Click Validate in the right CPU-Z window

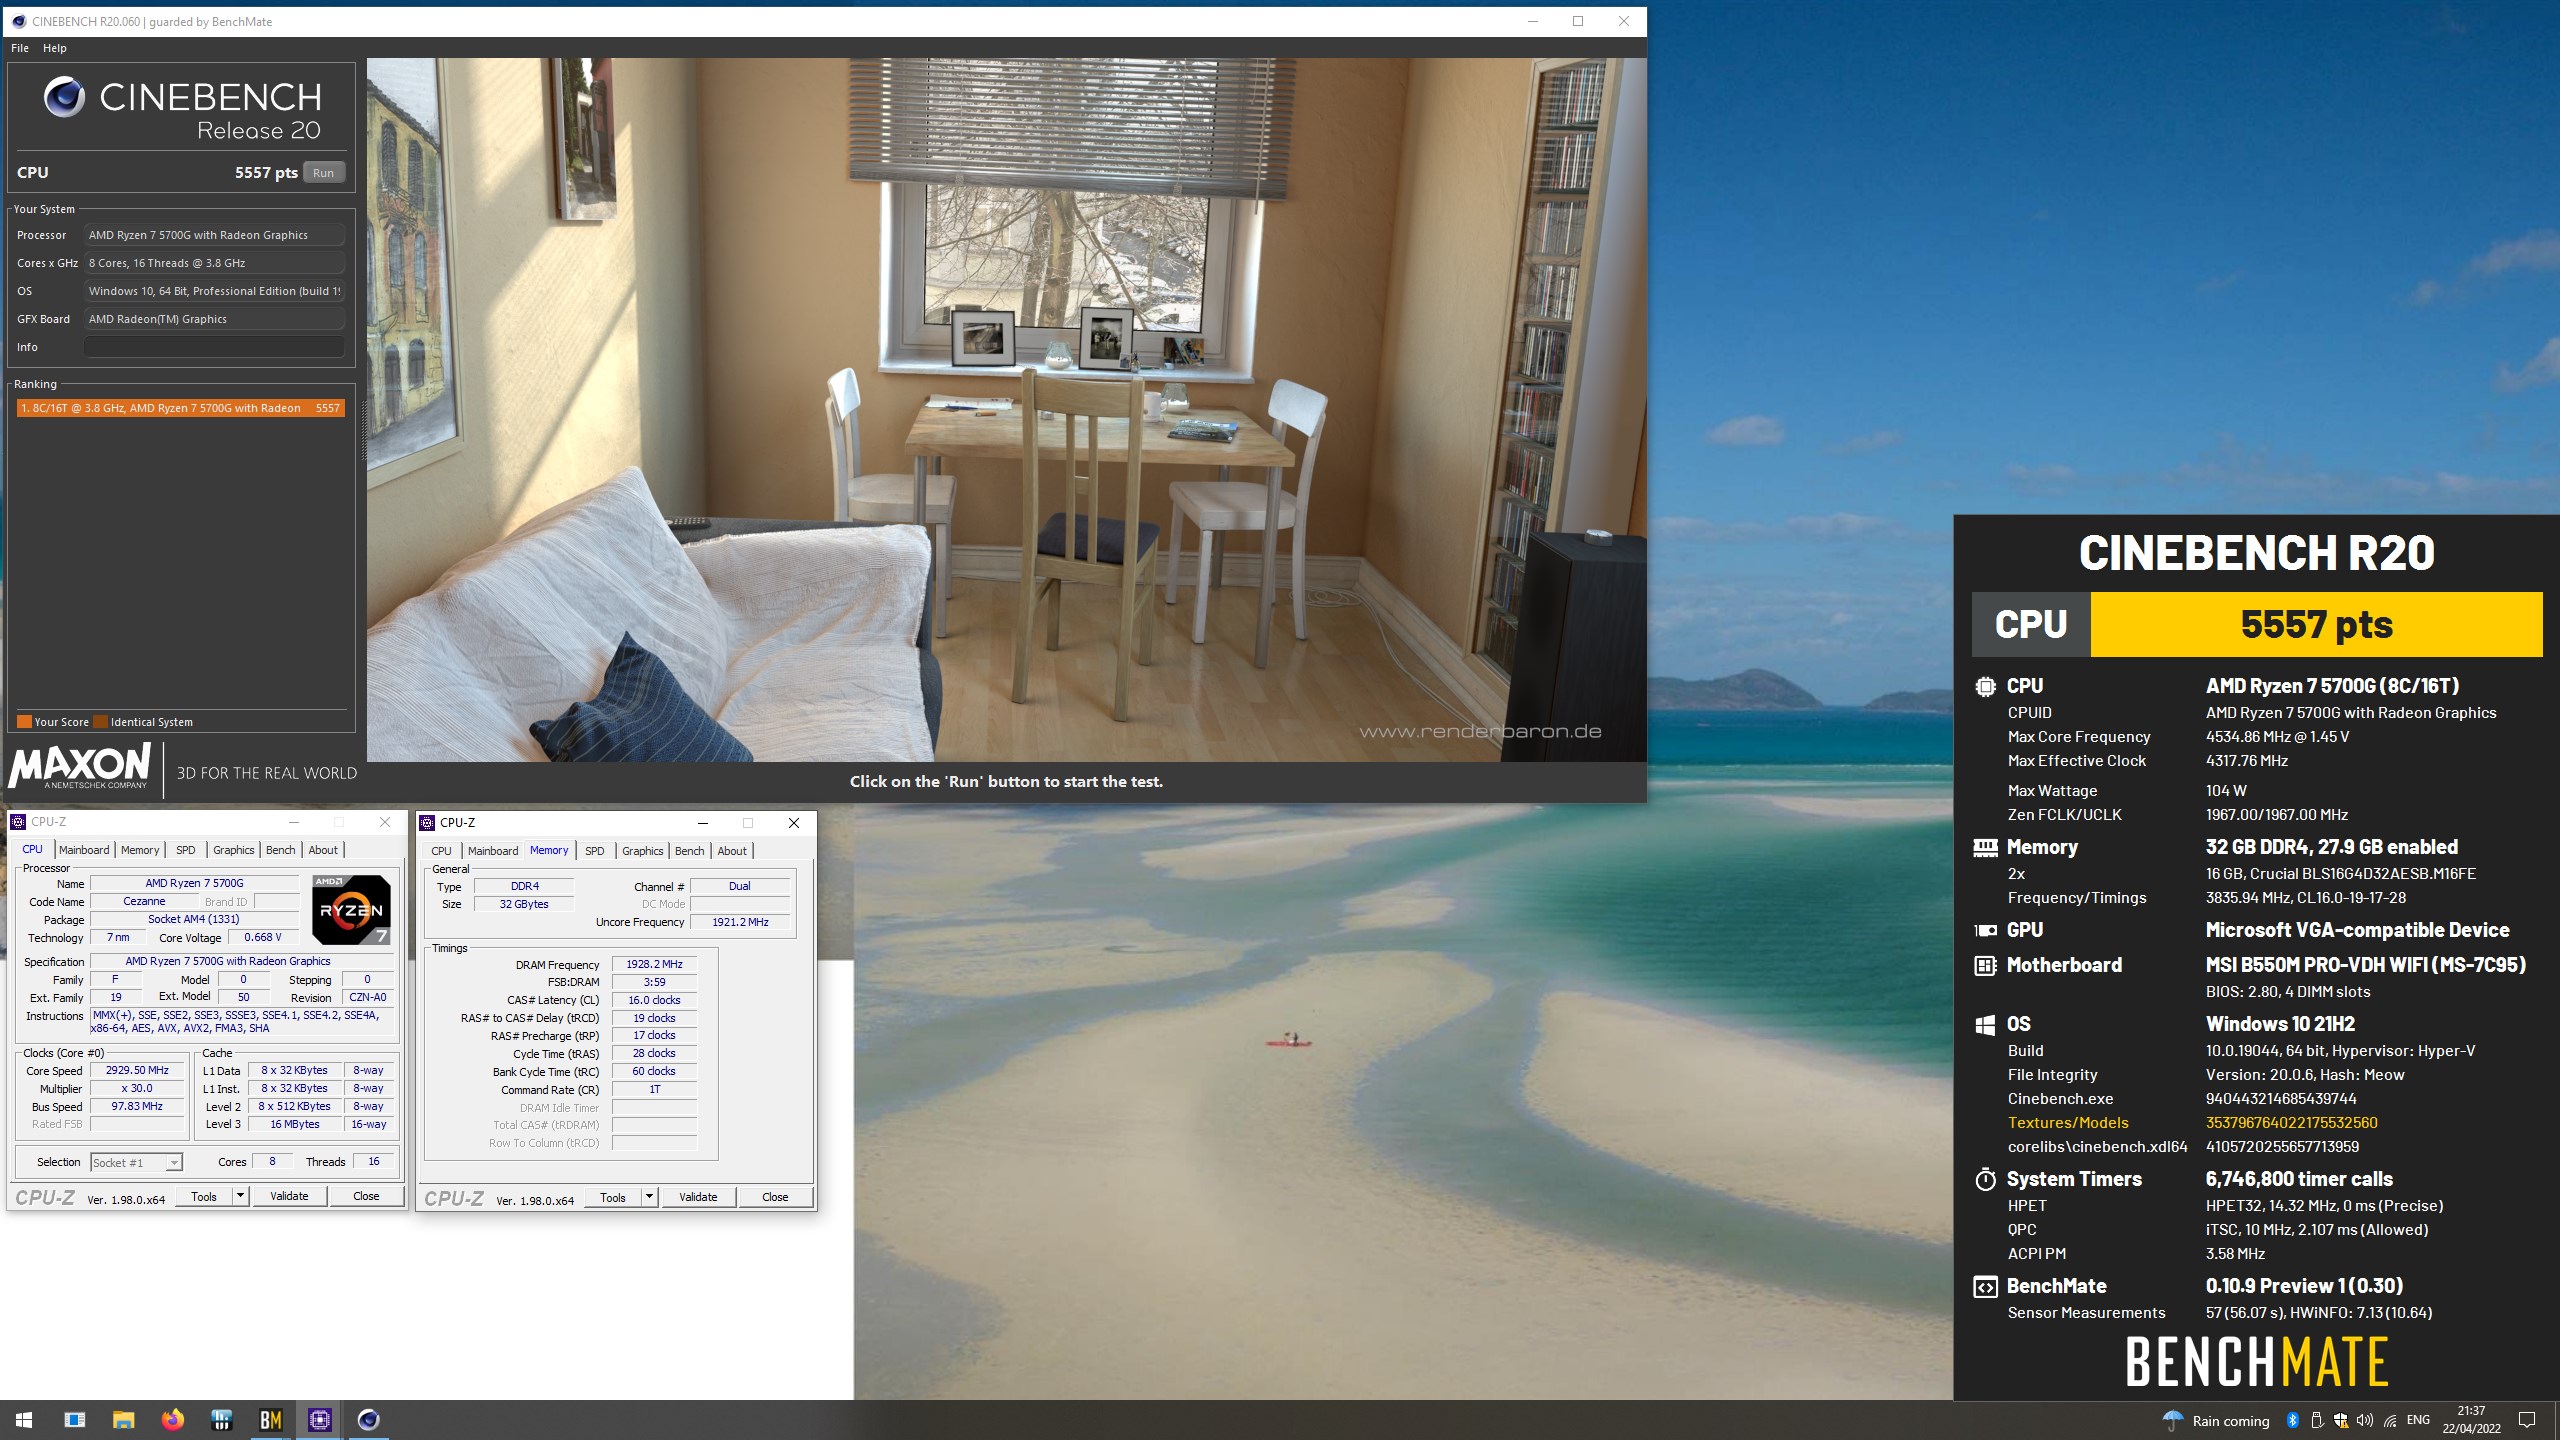point(698,1197)
